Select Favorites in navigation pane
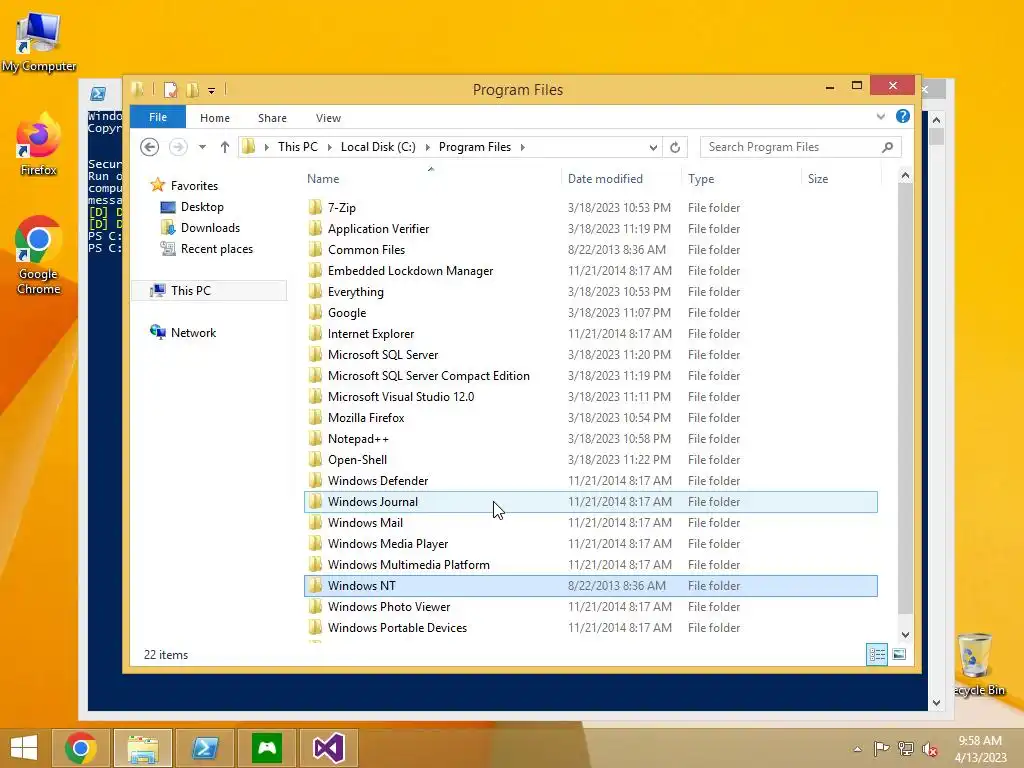1024x768 pixels. pos(194,185)
